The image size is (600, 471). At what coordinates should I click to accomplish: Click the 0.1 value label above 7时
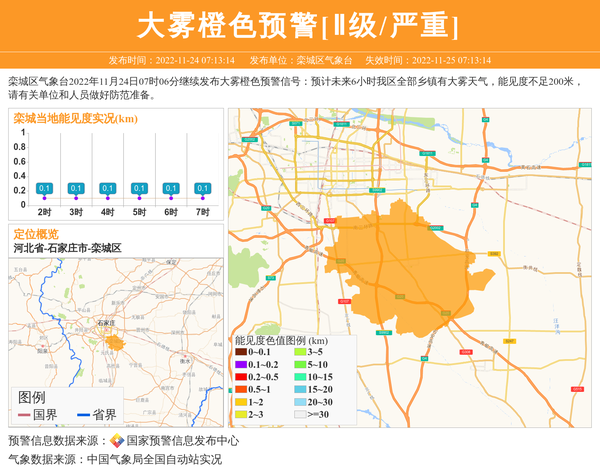point(203,188)
